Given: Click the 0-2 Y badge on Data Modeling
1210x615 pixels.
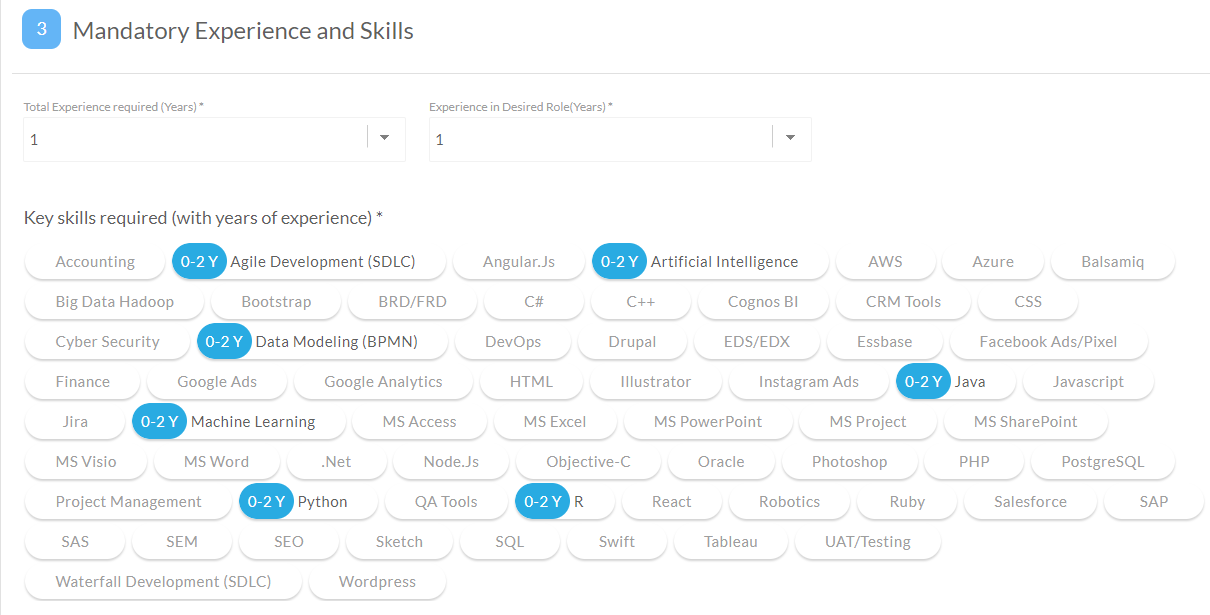Looking at the screenshot, I should [x=224, y=342].
